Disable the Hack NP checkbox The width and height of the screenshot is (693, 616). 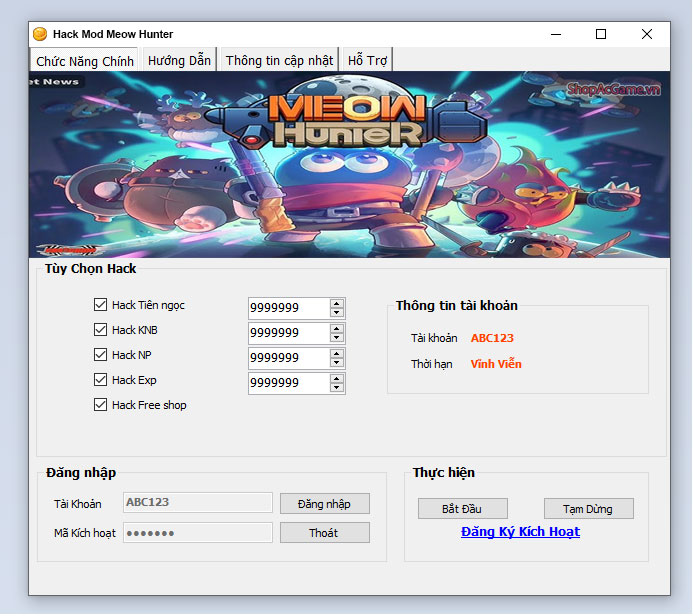[x=100, y=354]
